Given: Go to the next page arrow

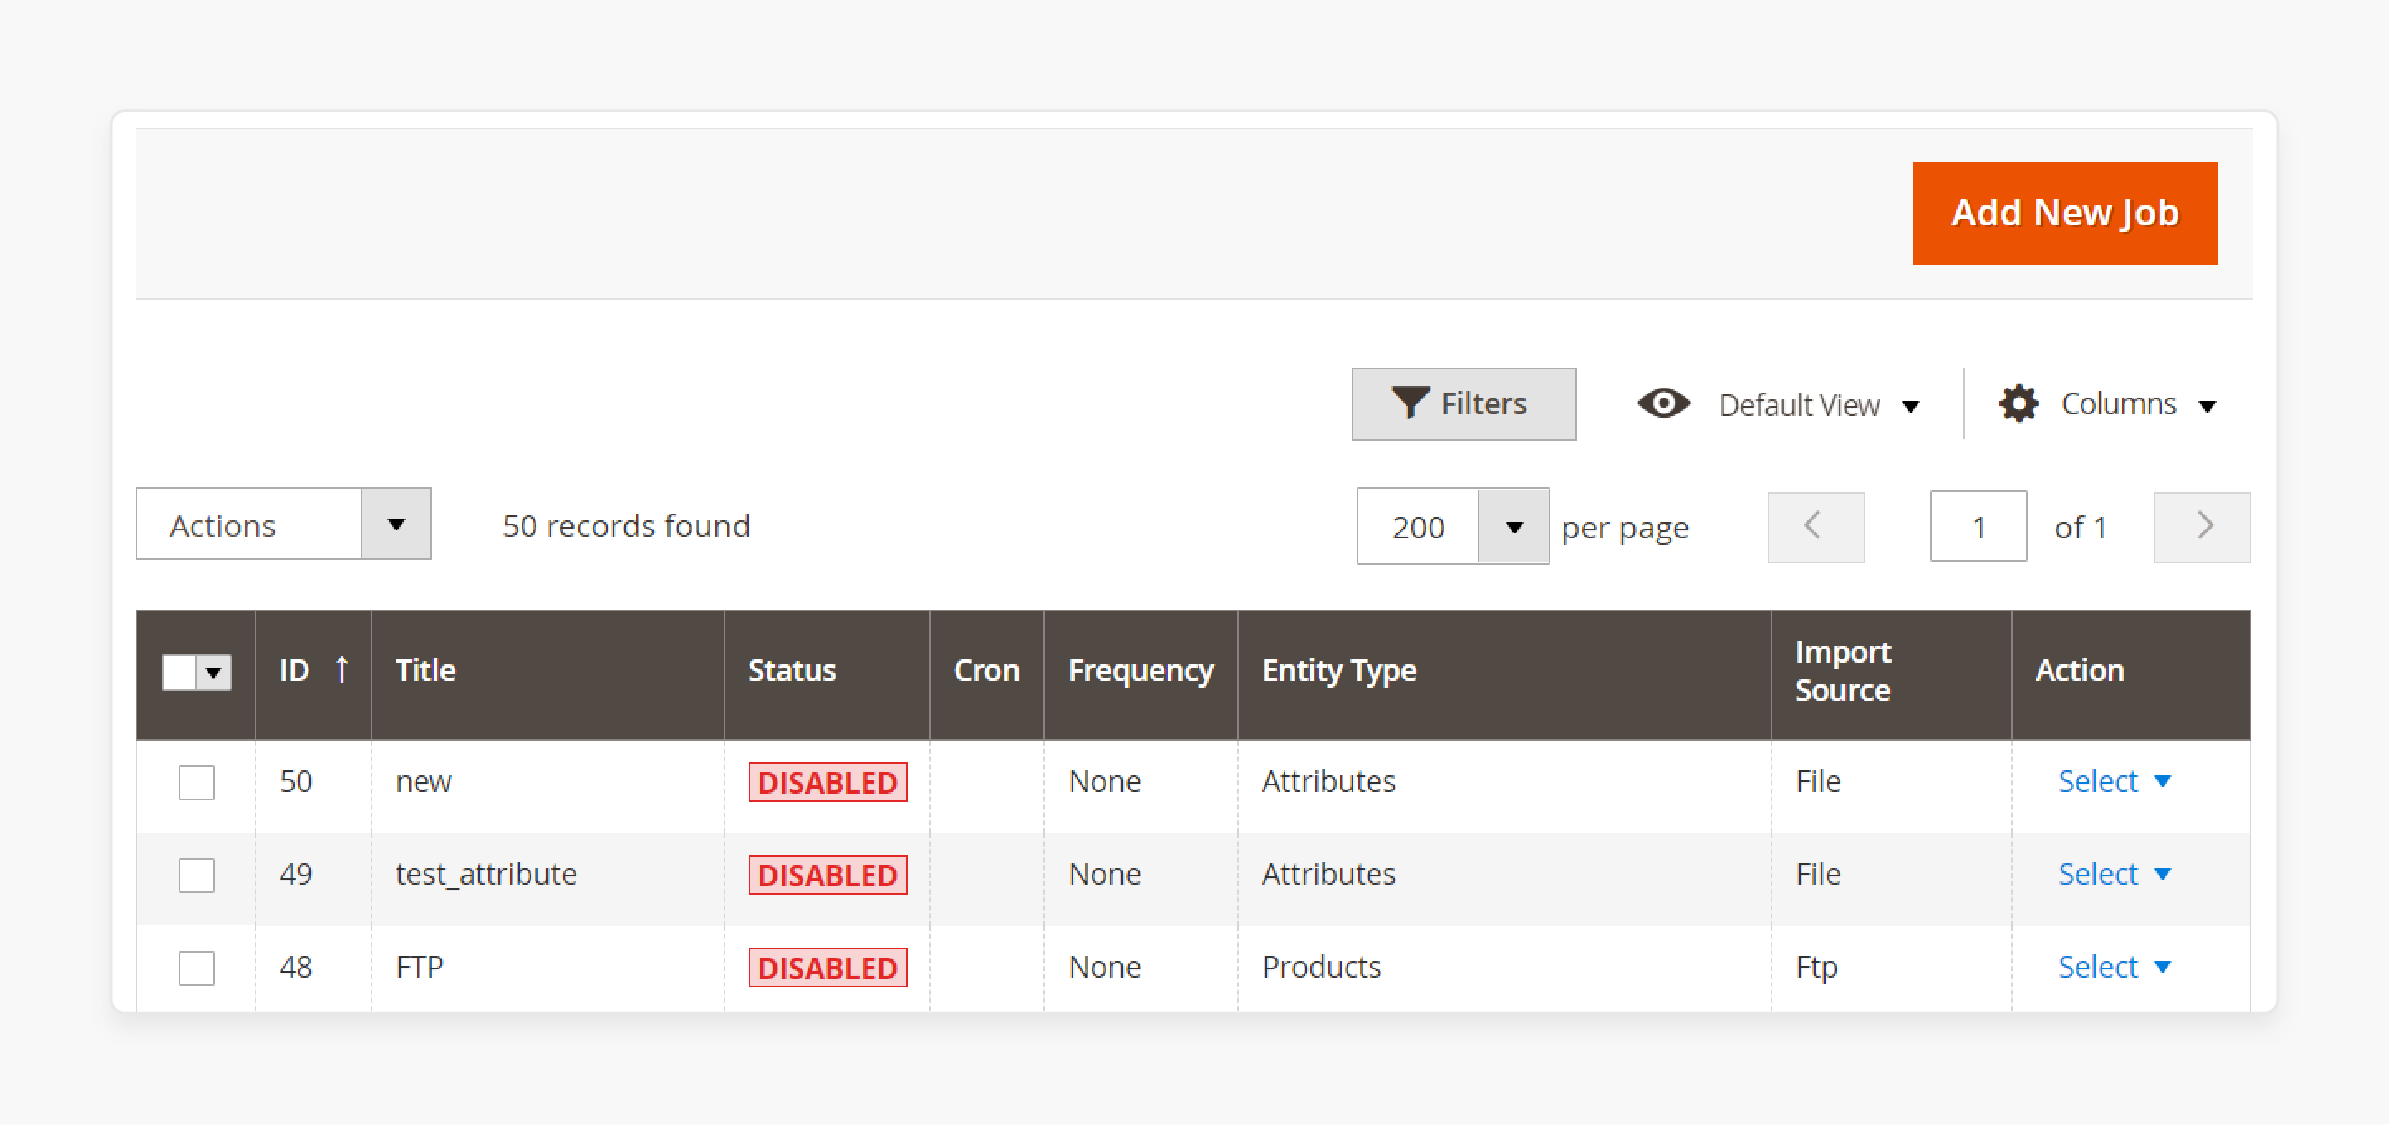Looking at the screenshot, I should [x=2201, y=527].
